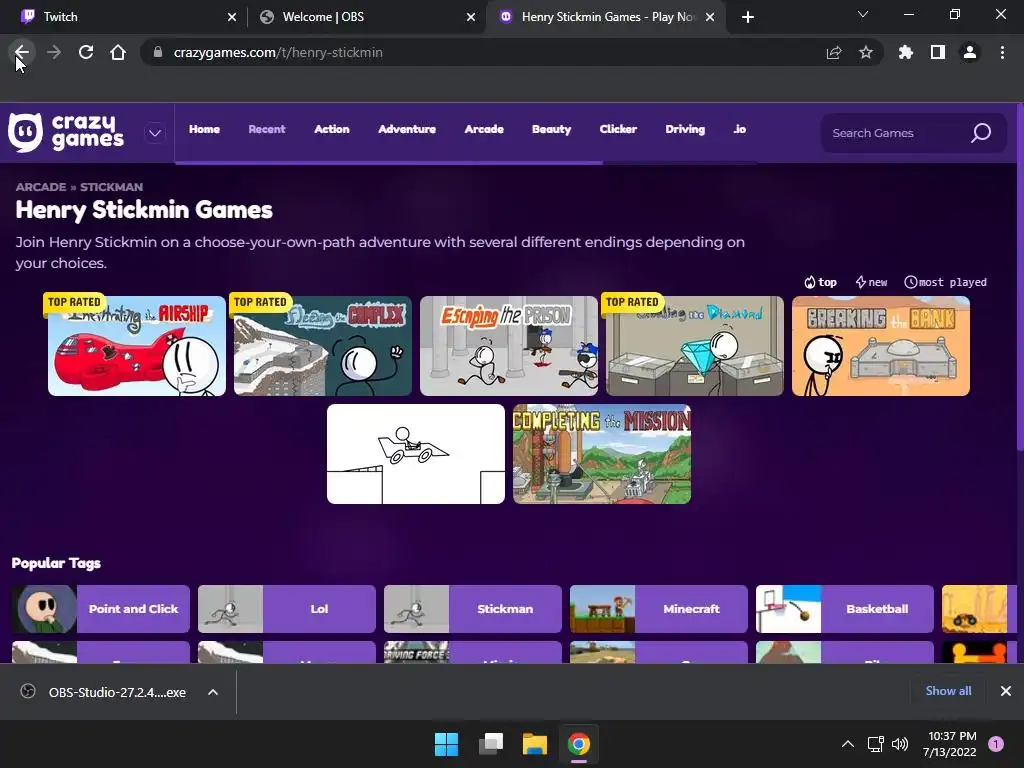Open the volume control in system tray
Viewport: 1024px width, 768px height.
coord(900,744)
